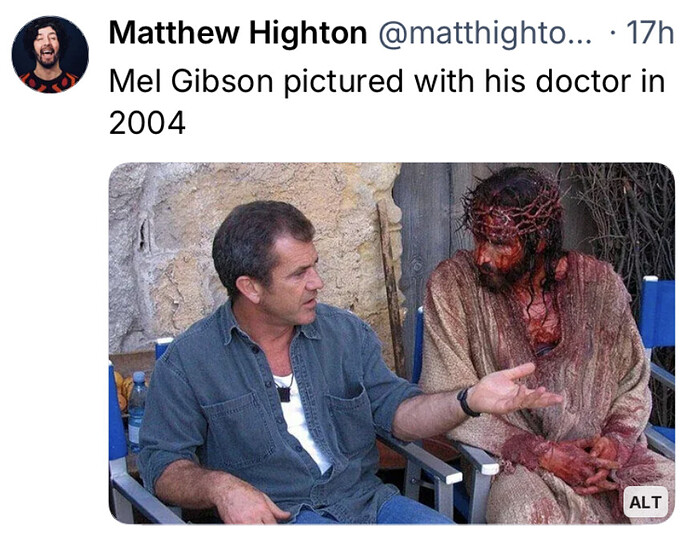Click the '2004' line of the tweet
Image resolution: width=690 pixels, height=534 pixels.
[x=147, y=123]
